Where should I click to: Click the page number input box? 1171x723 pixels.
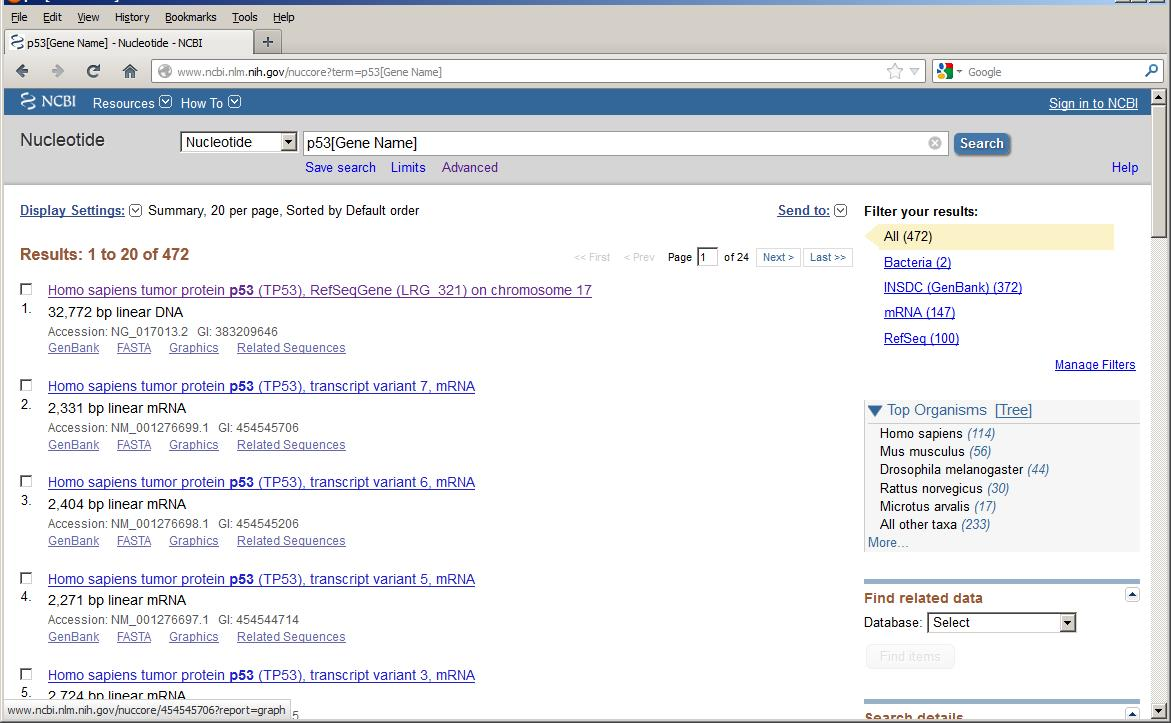click(707, 257)
